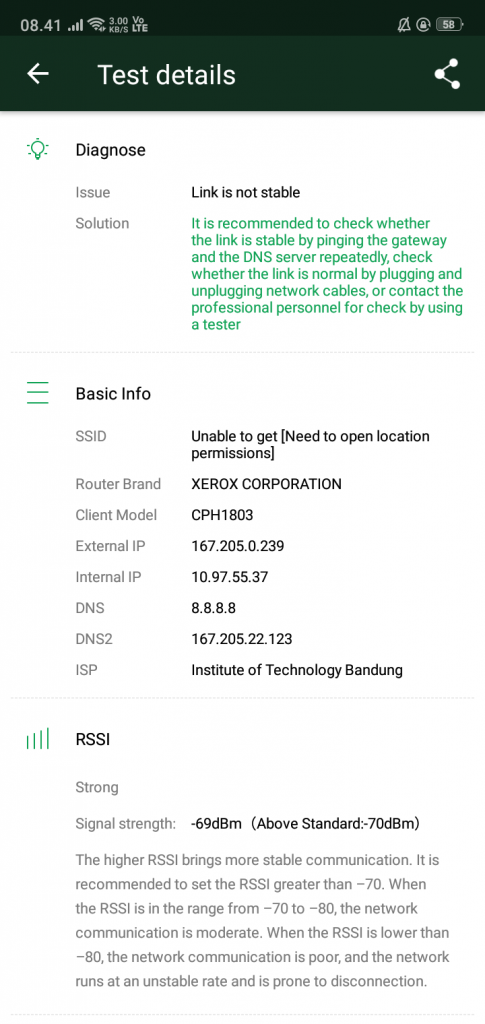Tap the External IP 167.205.0.239 value
485x1024 pixels.
pyautogui.click(x=238, y=546)
